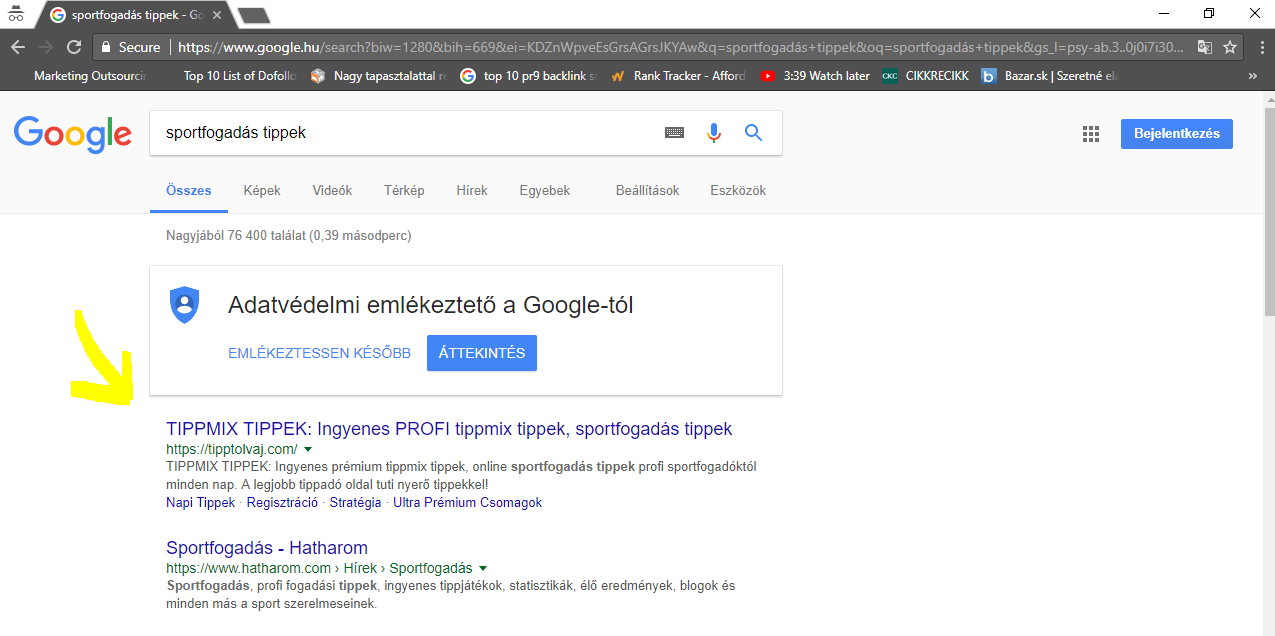The width and height of the screenshot is (1275, 636).
Task: Open the TIPPMIX TIPPEK result title
Action: 449,429
